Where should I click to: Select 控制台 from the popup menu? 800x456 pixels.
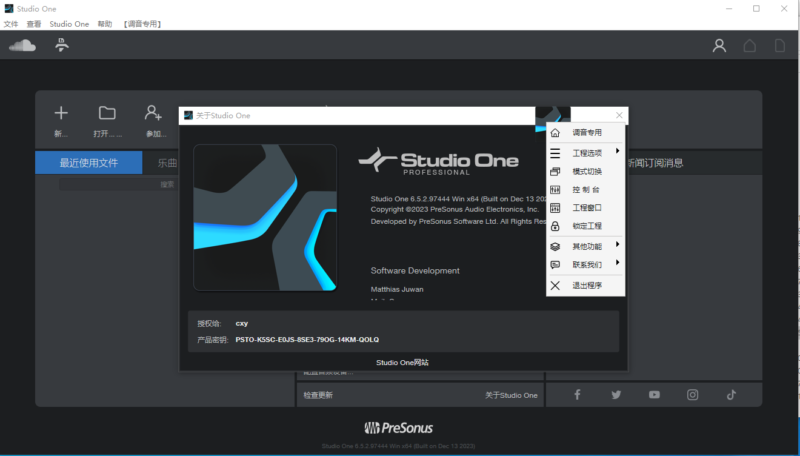click(x=586, y=190)
